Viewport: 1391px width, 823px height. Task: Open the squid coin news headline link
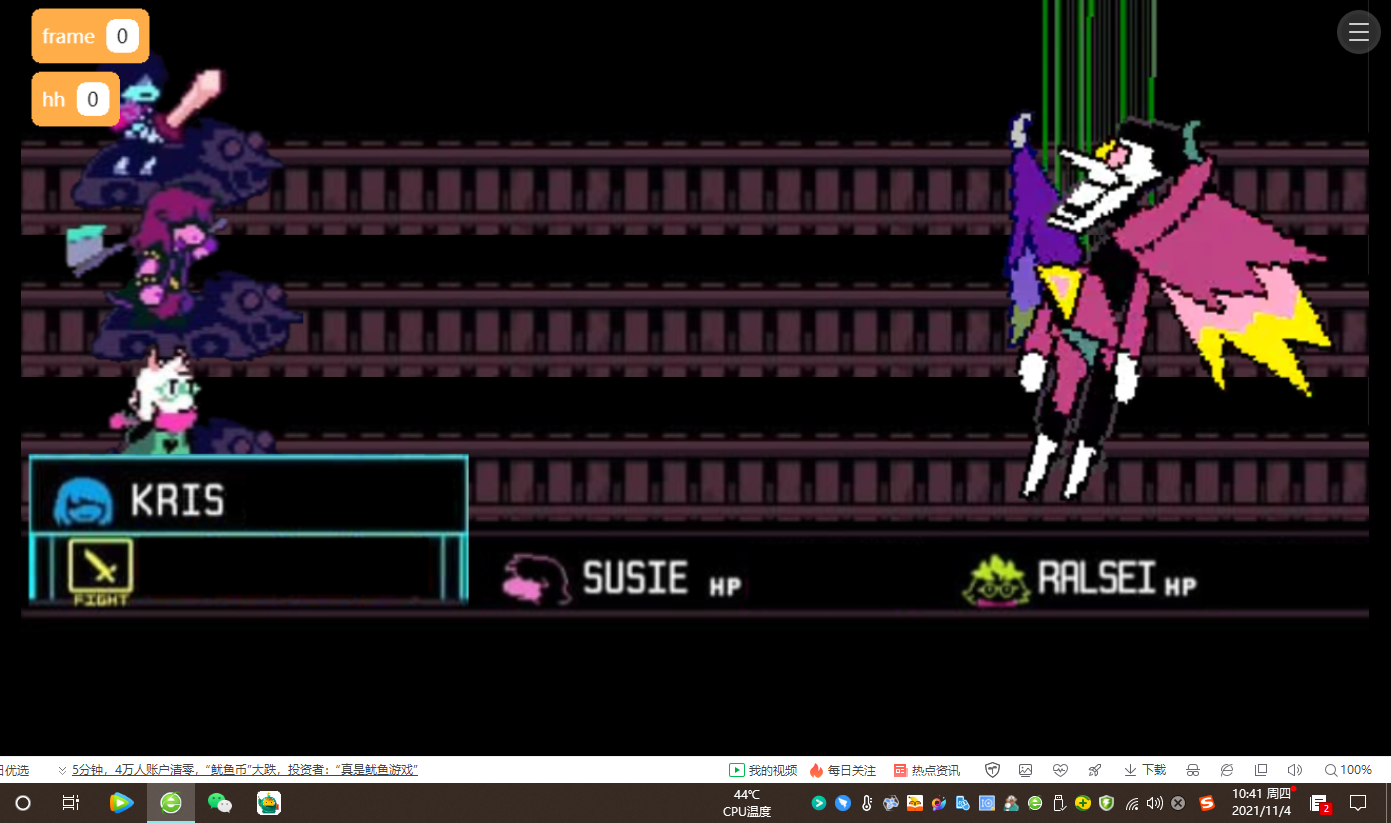(x=245, y=770)
